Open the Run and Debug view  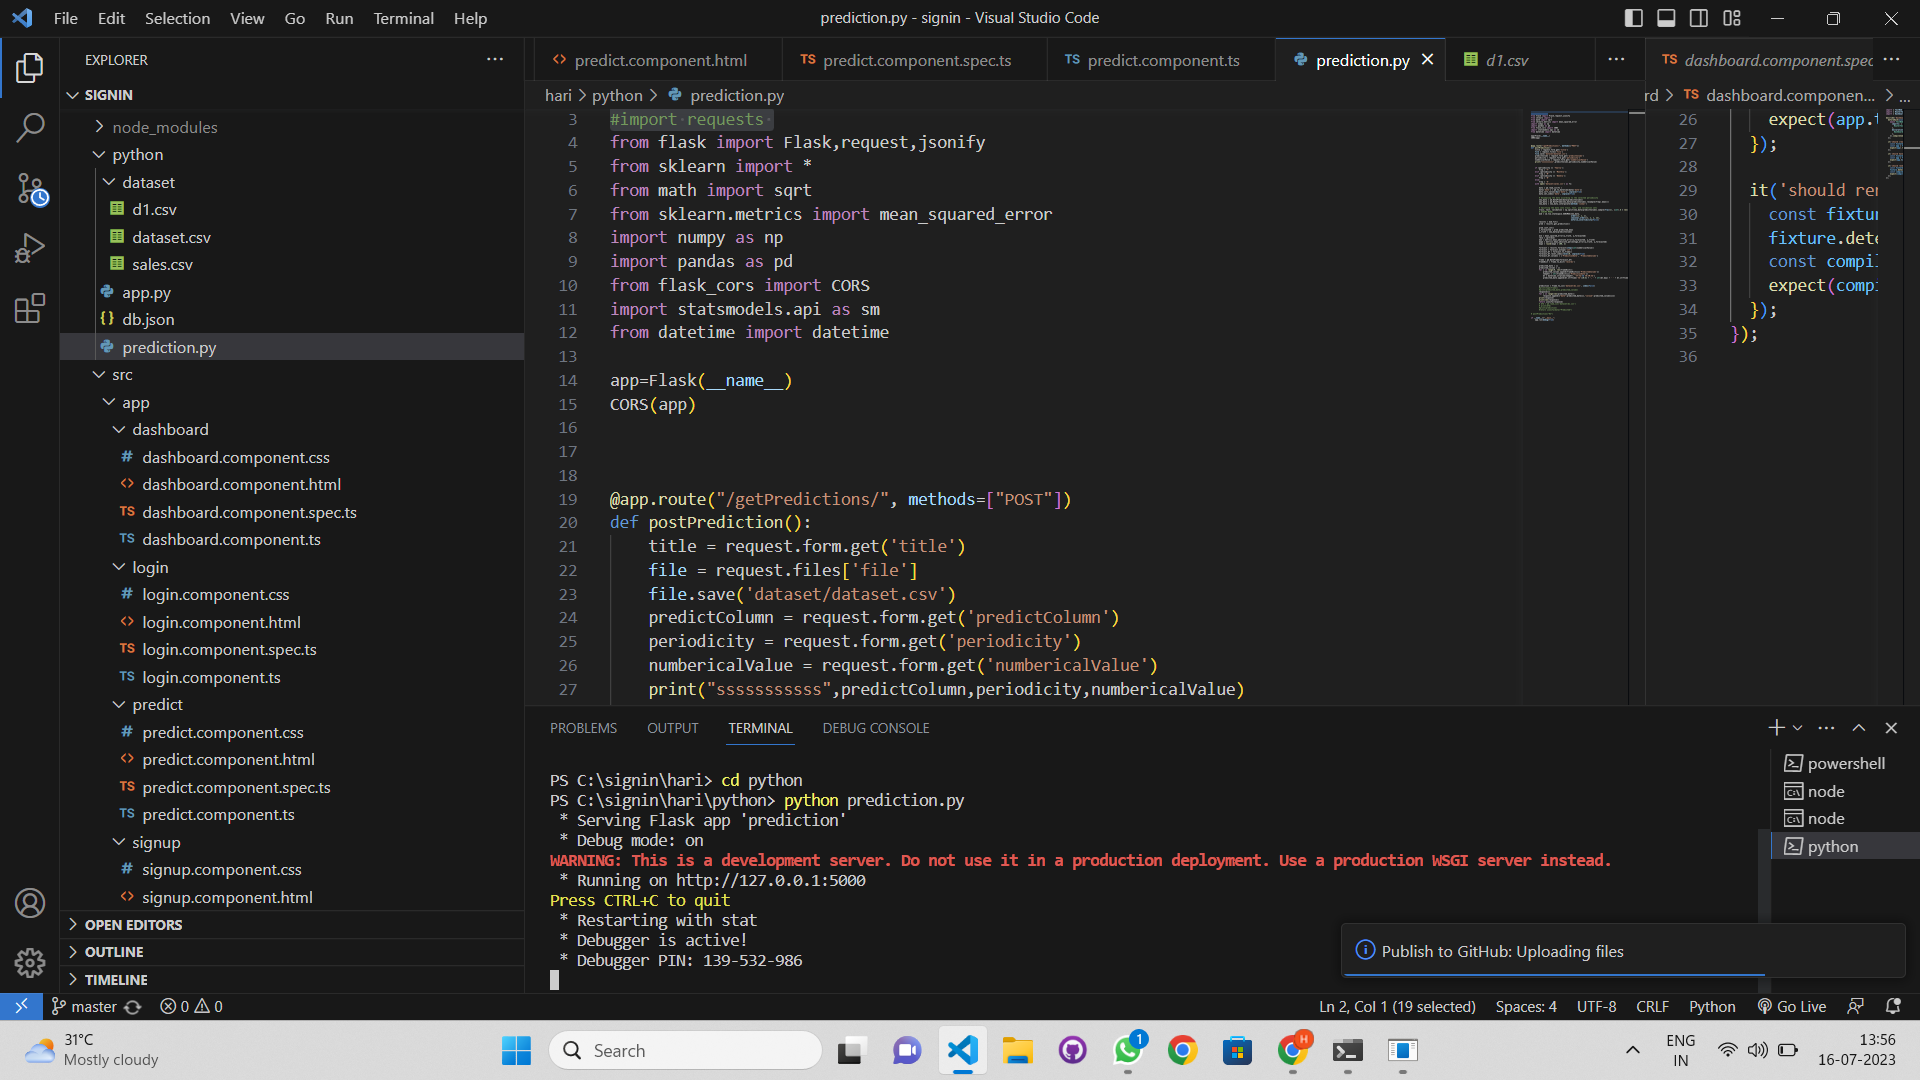30,248
